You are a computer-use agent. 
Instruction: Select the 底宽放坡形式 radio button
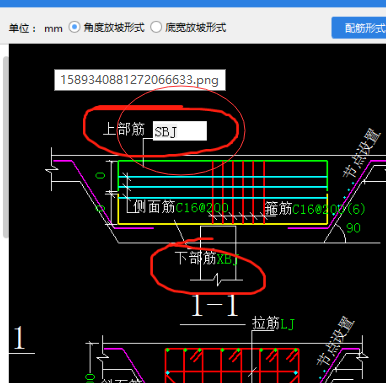(x=156, y=27)
